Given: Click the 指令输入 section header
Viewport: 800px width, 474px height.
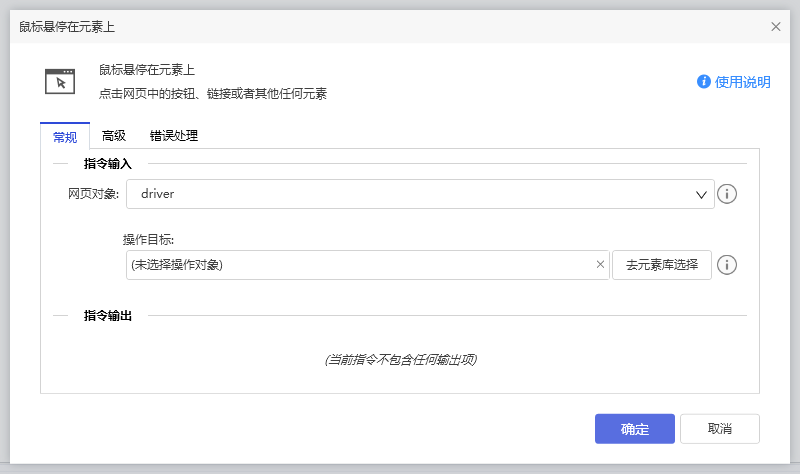Looking at the screenshot, I should tap(108, 163).
